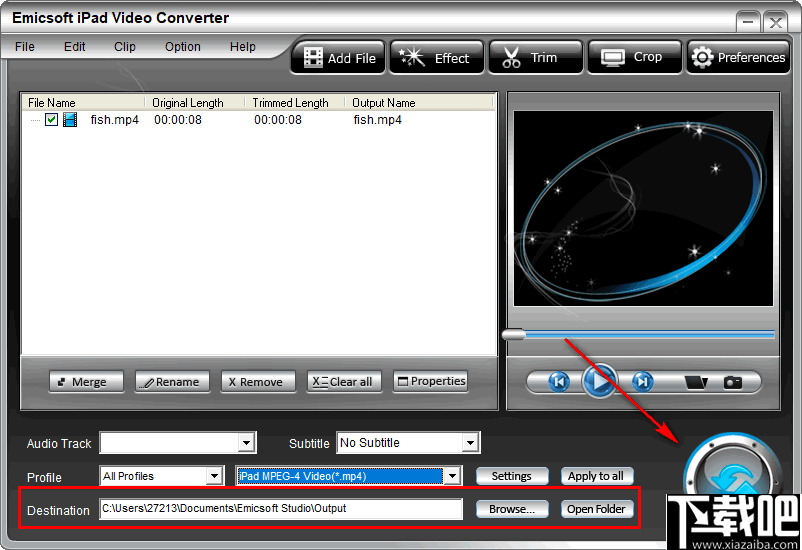Viewport: 802px width, 550px height.
Task: Open profile Settings
Action: coord(512,476)
